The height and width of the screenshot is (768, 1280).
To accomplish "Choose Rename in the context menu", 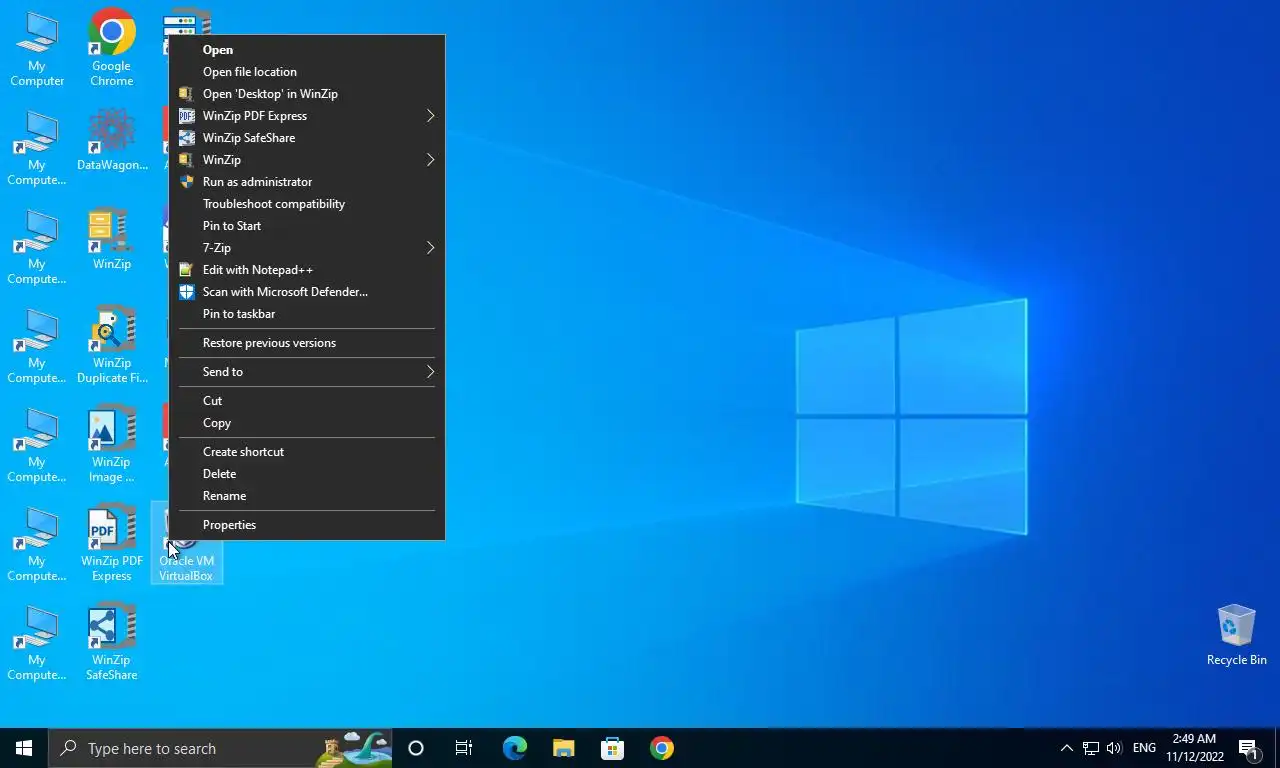I will [307, 495].
